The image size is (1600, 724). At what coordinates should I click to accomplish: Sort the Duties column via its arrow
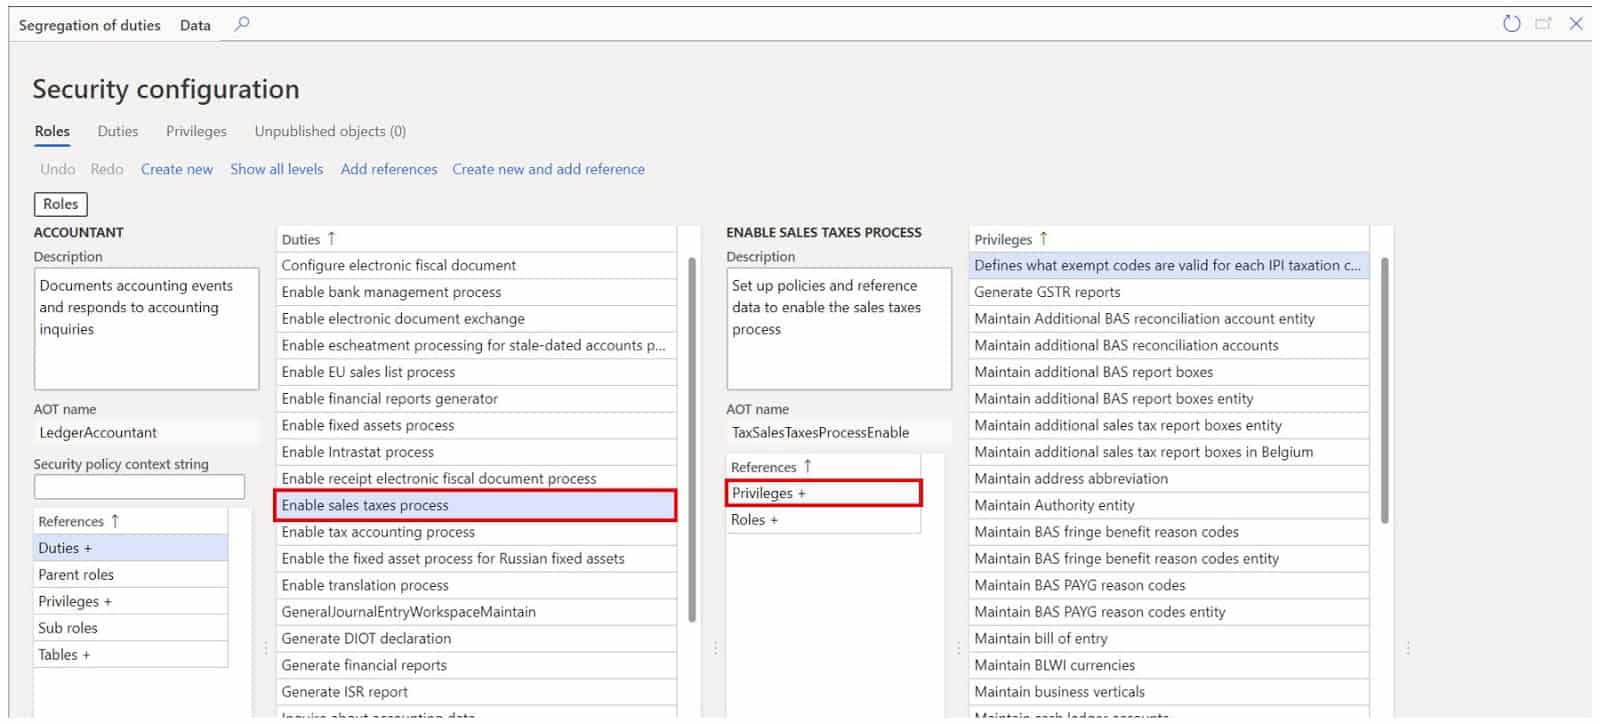point(331,239)
